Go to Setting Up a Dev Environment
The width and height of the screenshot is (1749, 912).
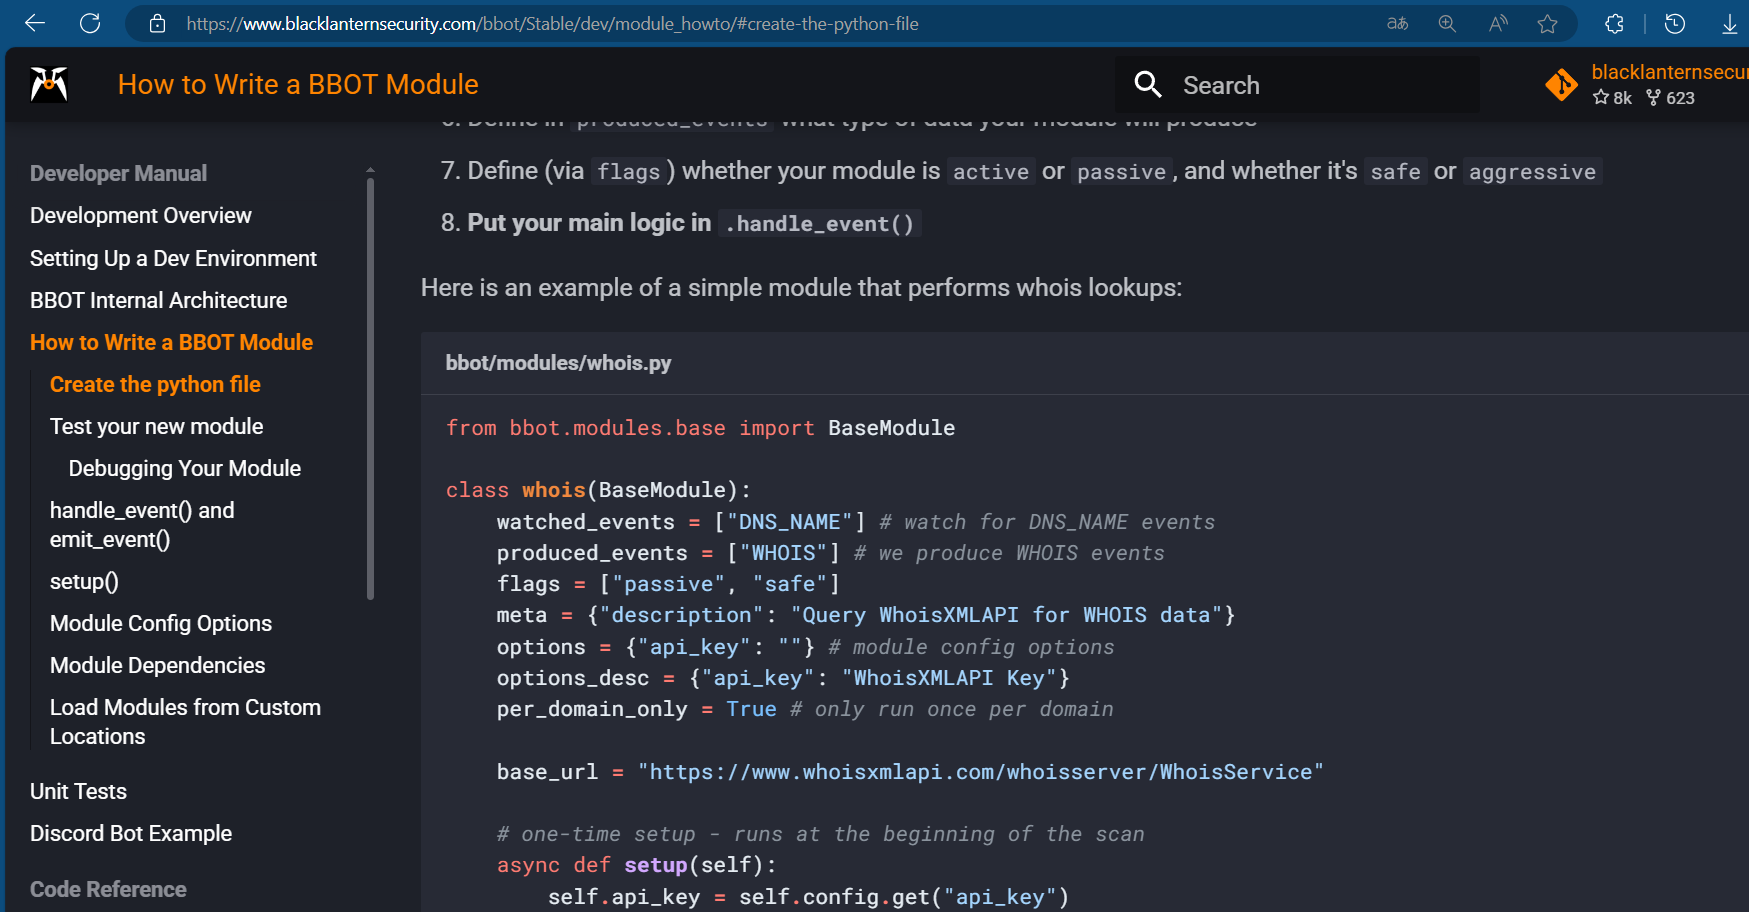click(x=173, y=259)
